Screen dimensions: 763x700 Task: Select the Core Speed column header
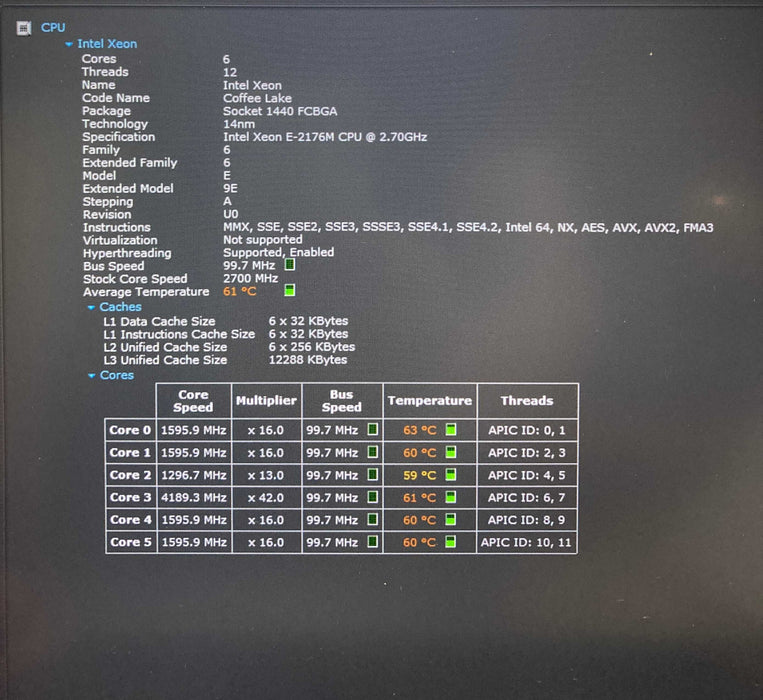tap(193, 401)
